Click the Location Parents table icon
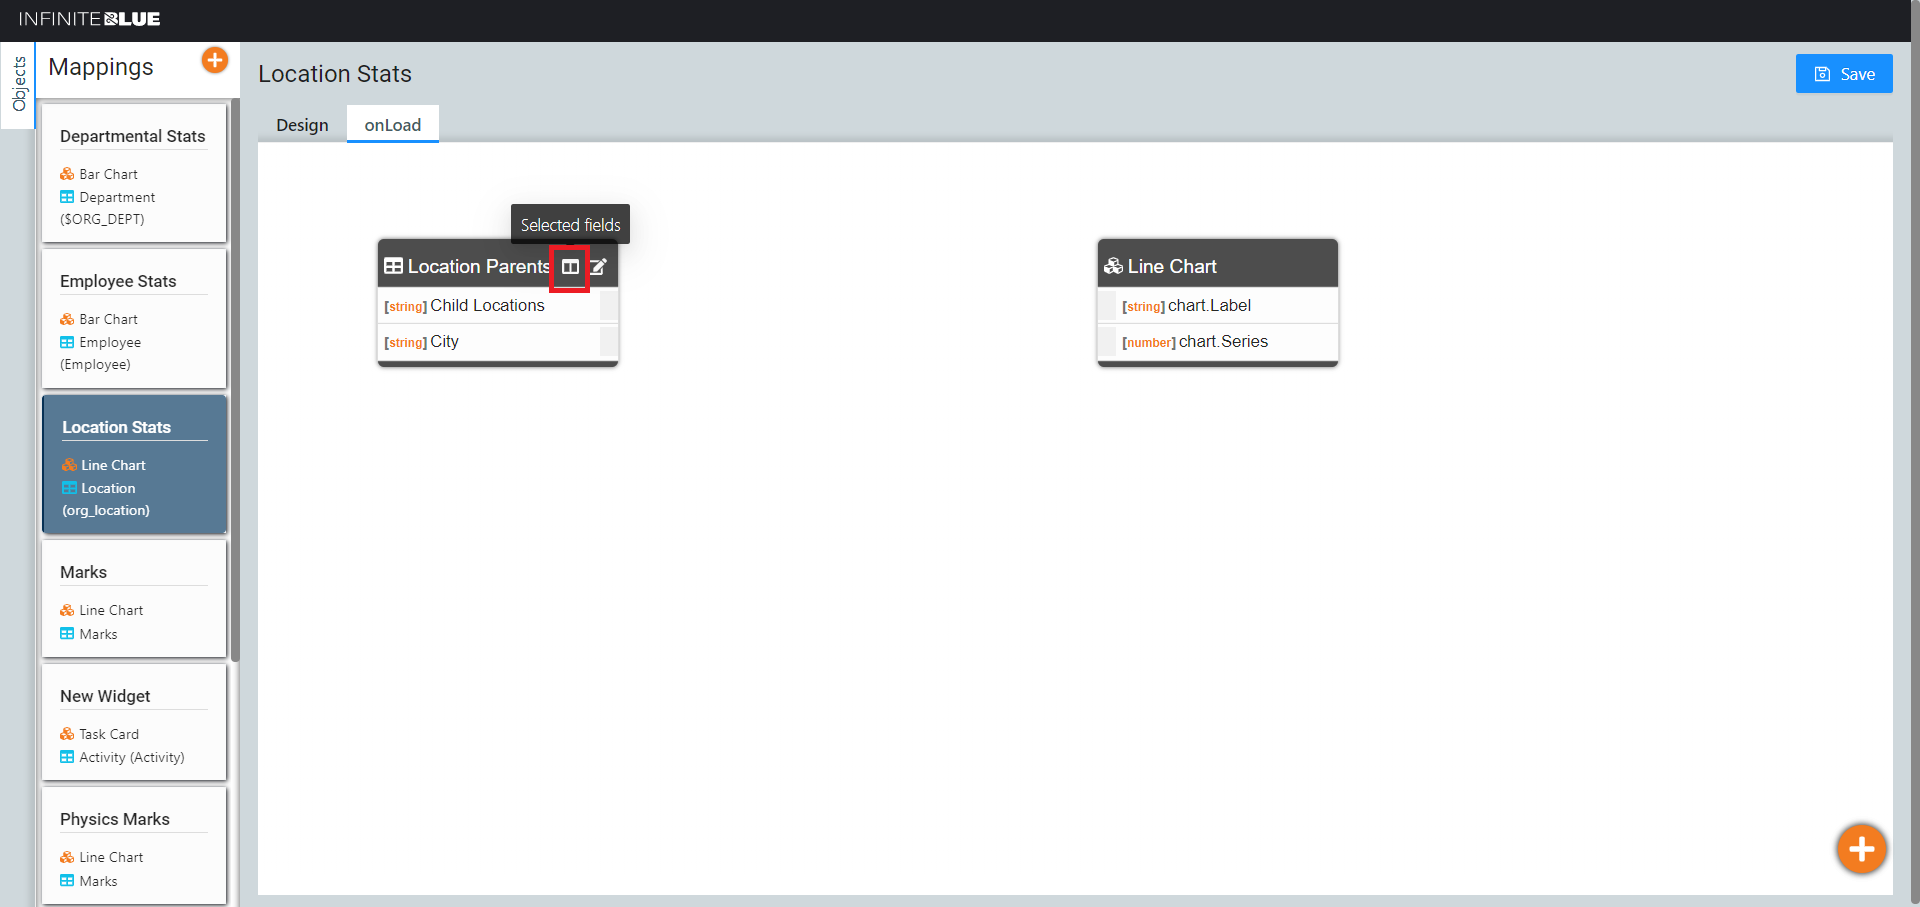Image resolution: width=1920 pixels, height=907 pixels. point(394,266)
